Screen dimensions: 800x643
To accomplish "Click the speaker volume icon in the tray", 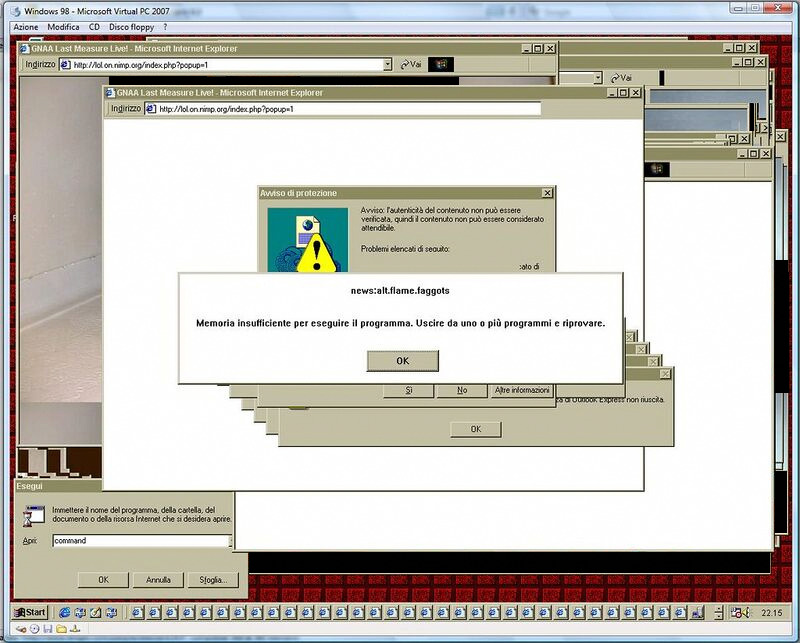I will (746, 612).
